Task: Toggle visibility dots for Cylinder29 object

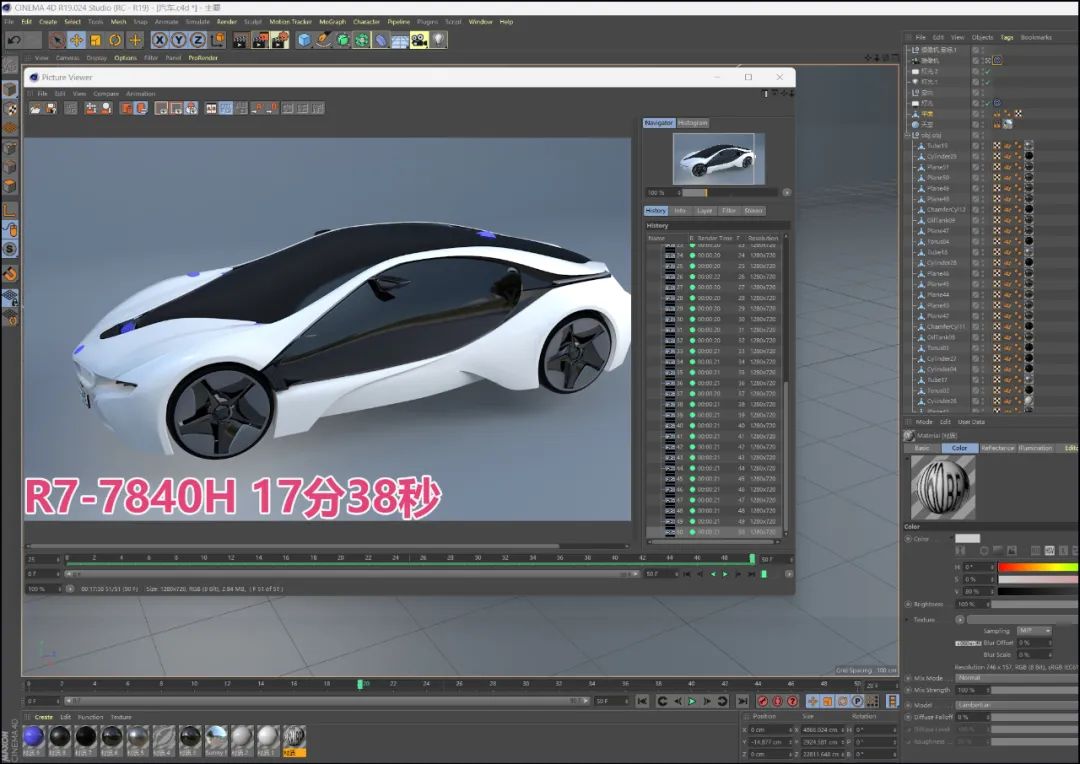Action: tap(985, 156)
